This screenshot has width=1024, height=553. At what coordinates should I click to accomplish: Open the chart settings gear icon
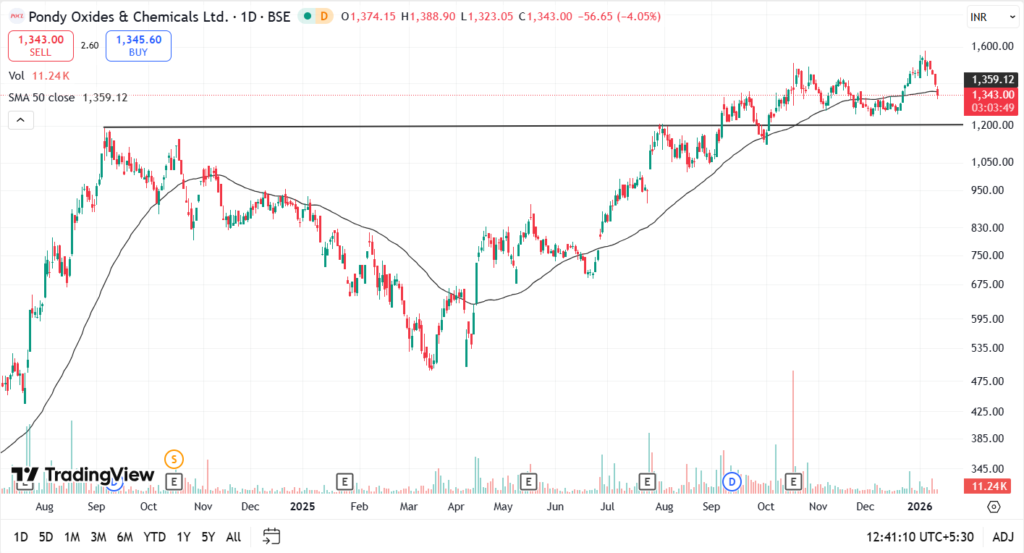[993, 506]
